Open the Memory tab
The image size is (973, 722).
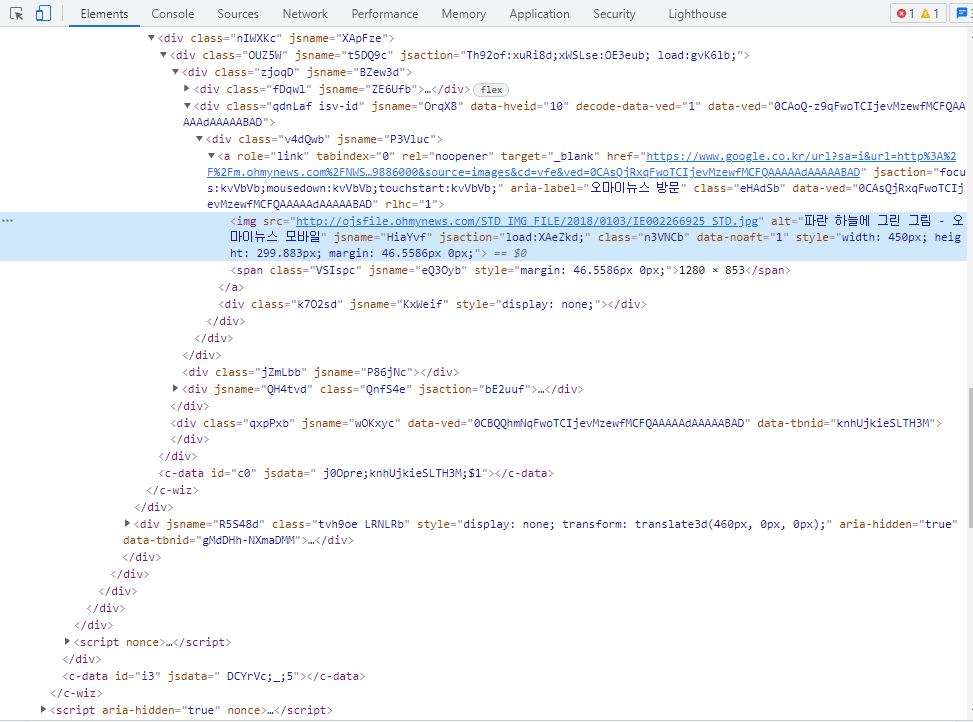click(x=464, y=14)
